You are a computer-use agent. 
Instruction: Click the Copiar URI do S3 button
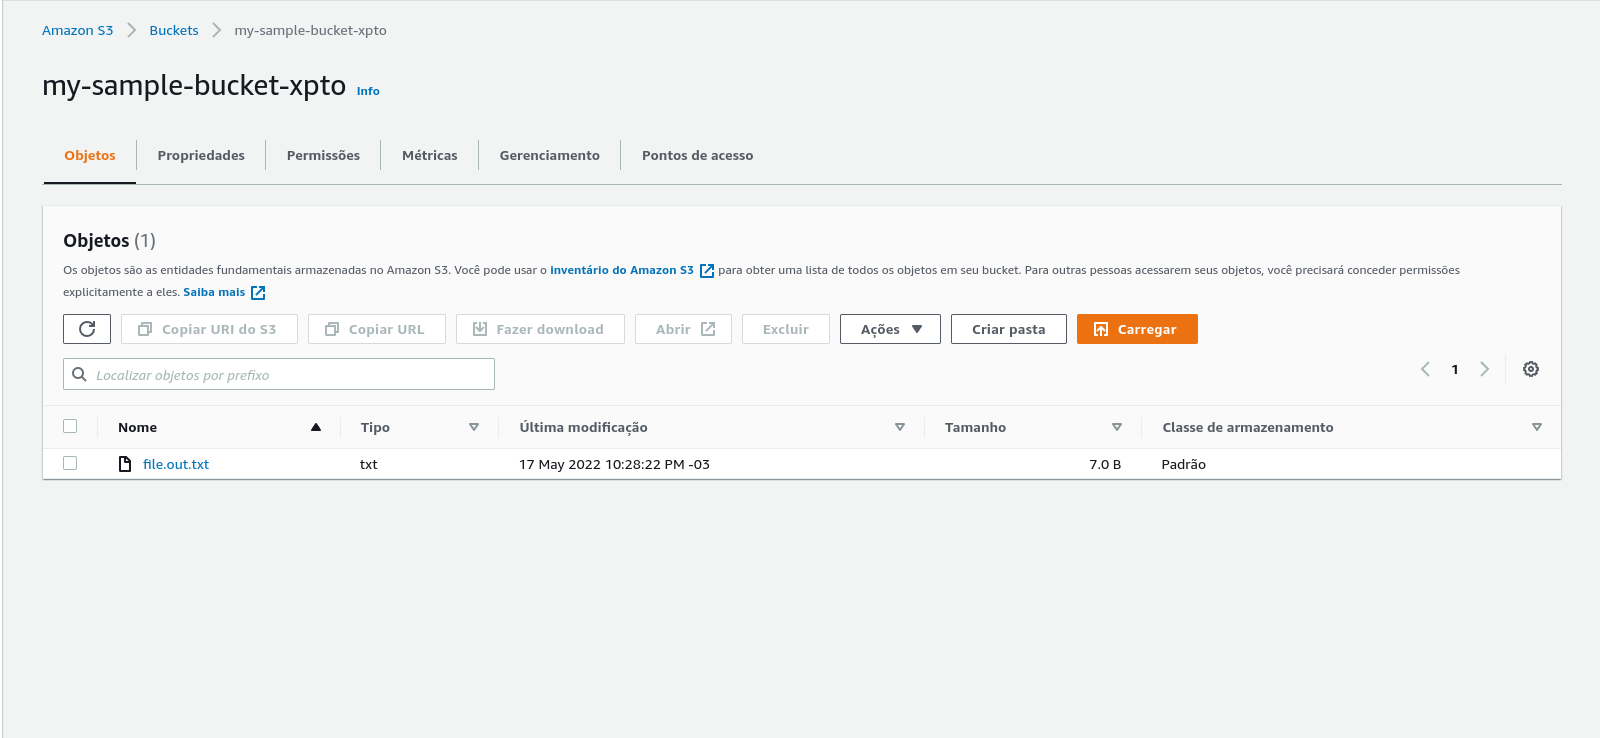(209, 329)
